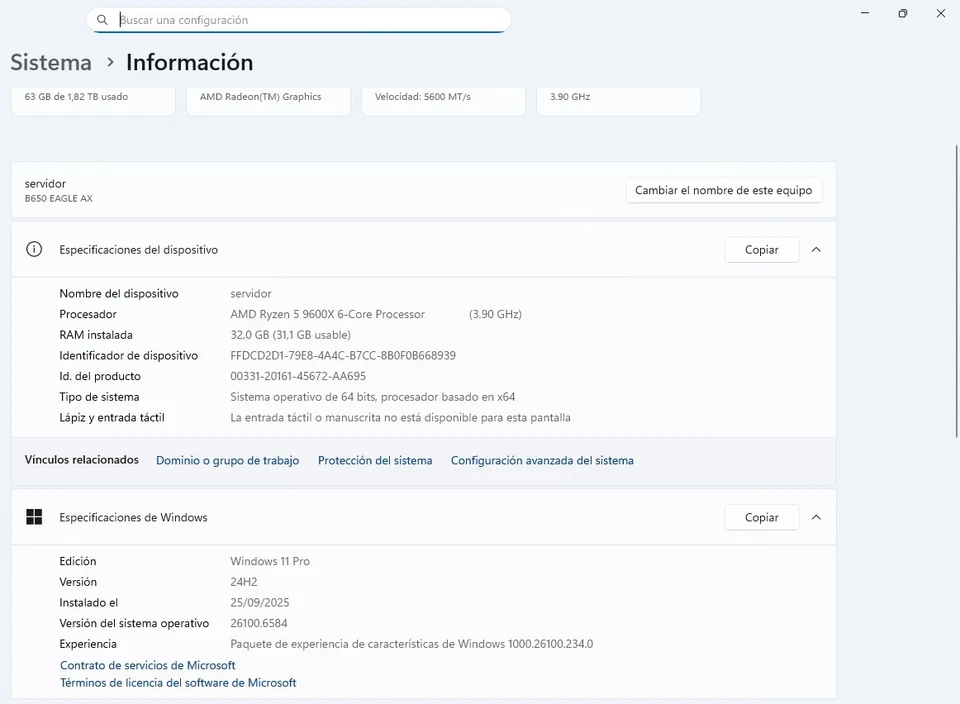This screenshot has height=704, width=960.
Task: Copy the device specifications
Action: pyautogui.click(x=761, y=250)
